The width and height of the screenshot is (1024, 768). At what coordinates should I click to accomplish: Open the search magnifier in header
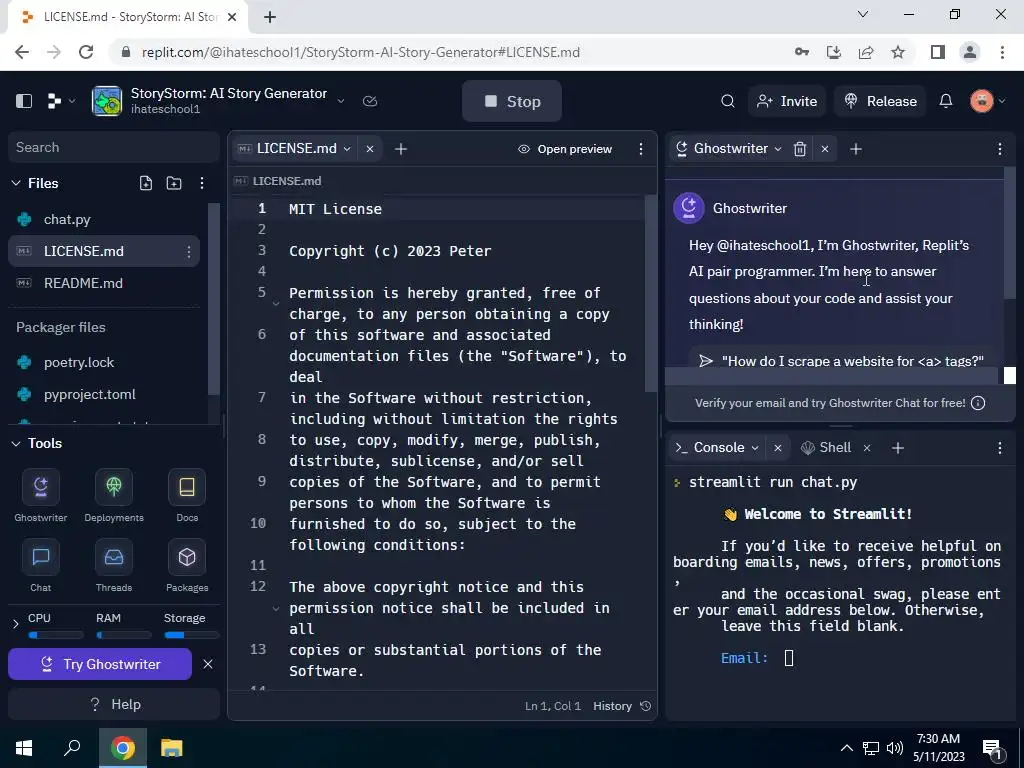click(x=728, y=101)
